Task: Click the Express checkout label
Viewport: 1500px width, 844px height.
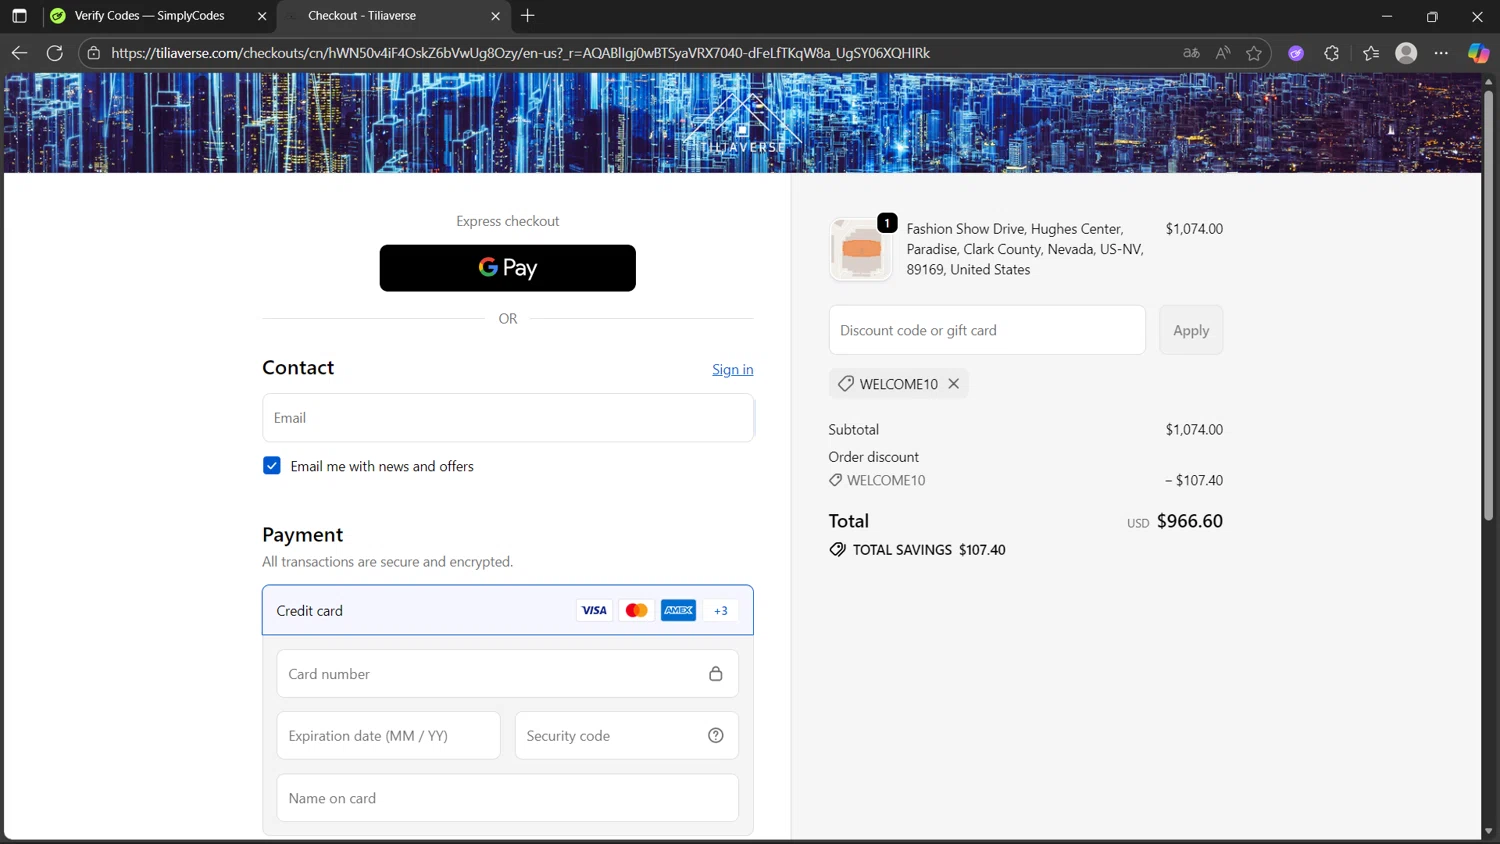Action: point(508,221)
